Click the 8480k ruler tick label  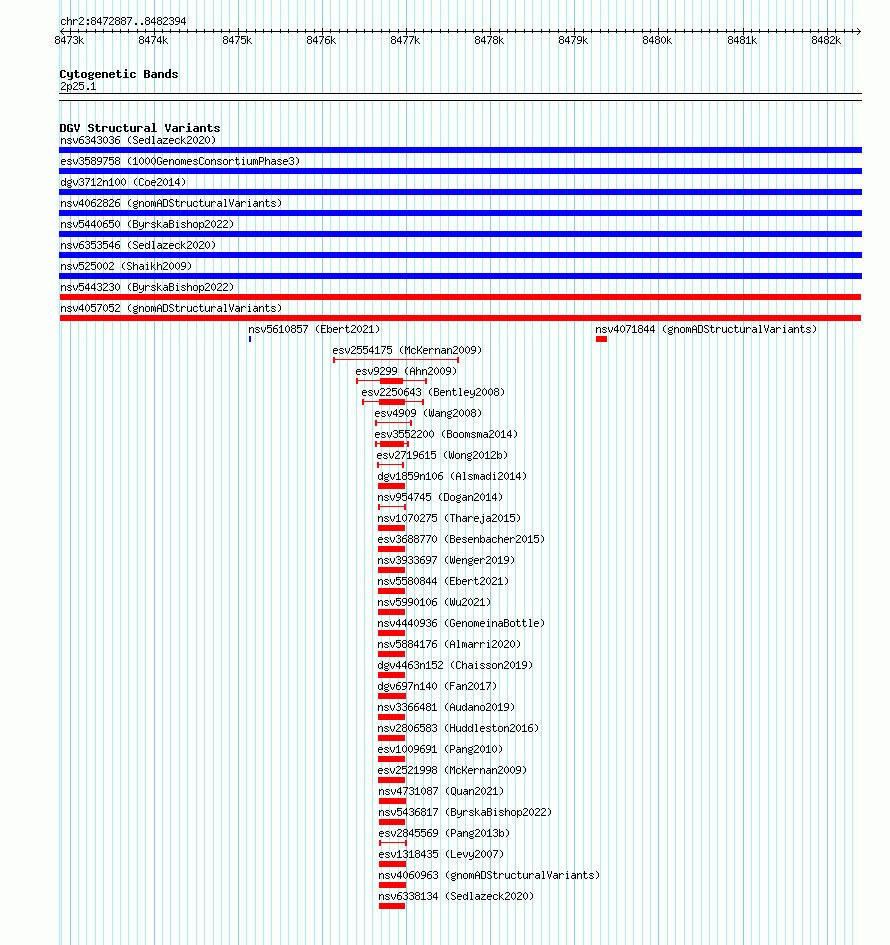point(657,40)
